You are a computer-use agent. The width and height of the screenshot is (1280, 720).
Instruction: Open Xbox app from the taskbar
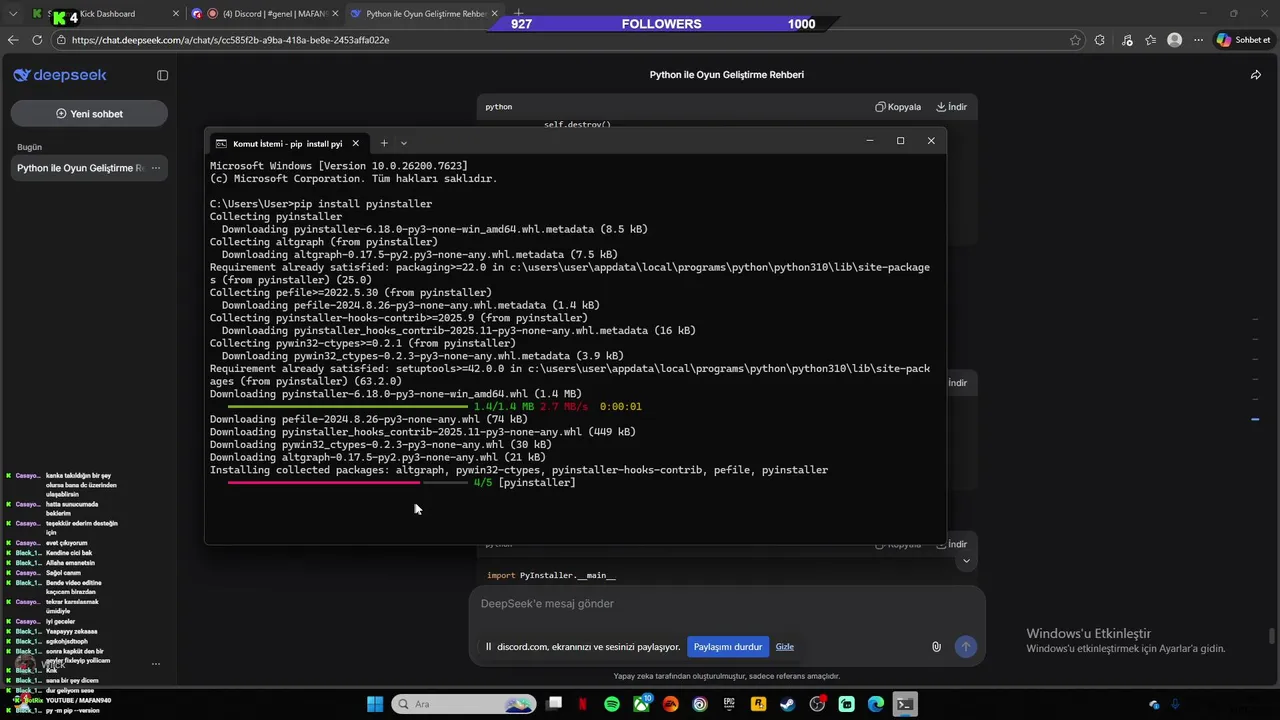coord(641,704)
